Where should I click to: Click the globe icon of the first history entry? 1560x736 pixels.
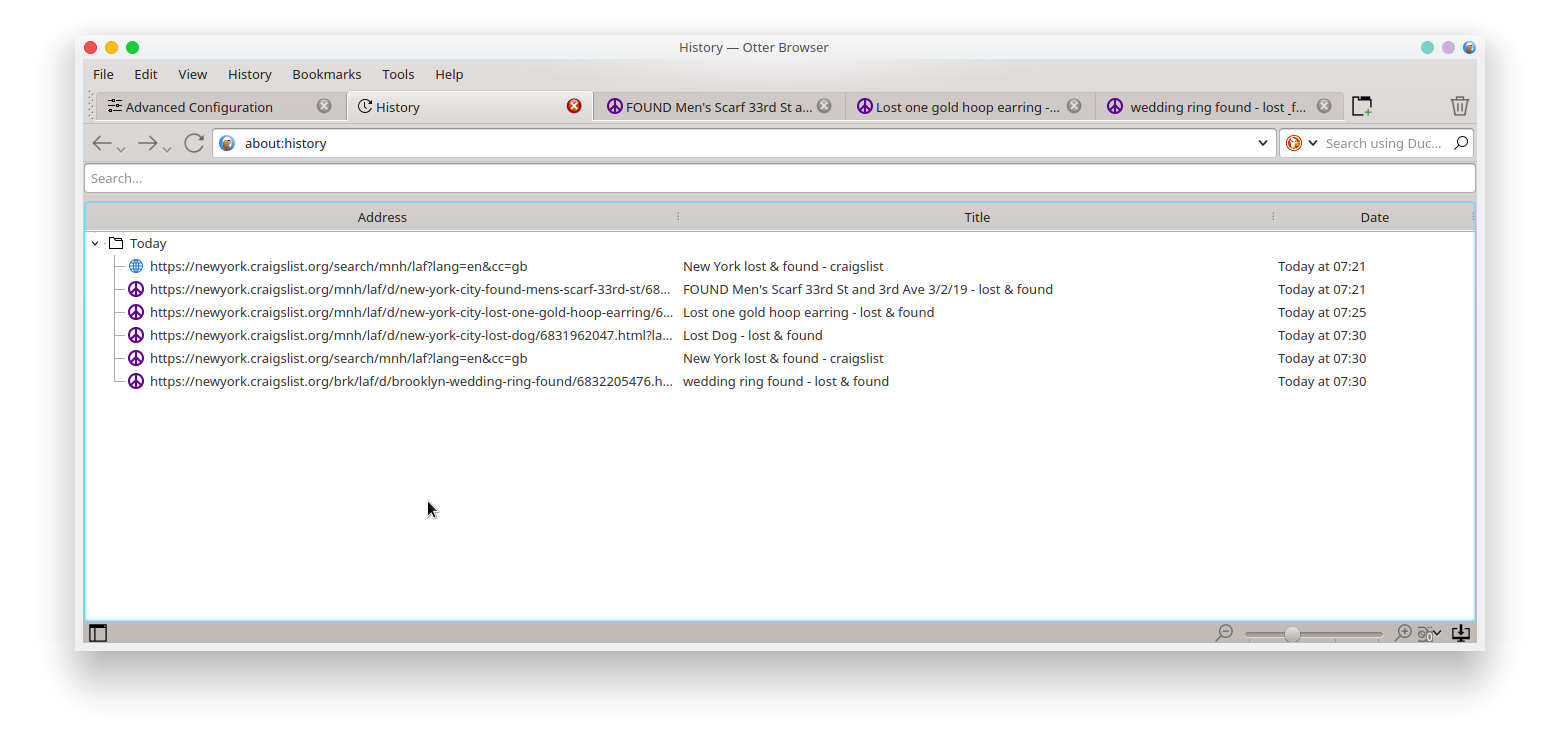coord(136,266)
